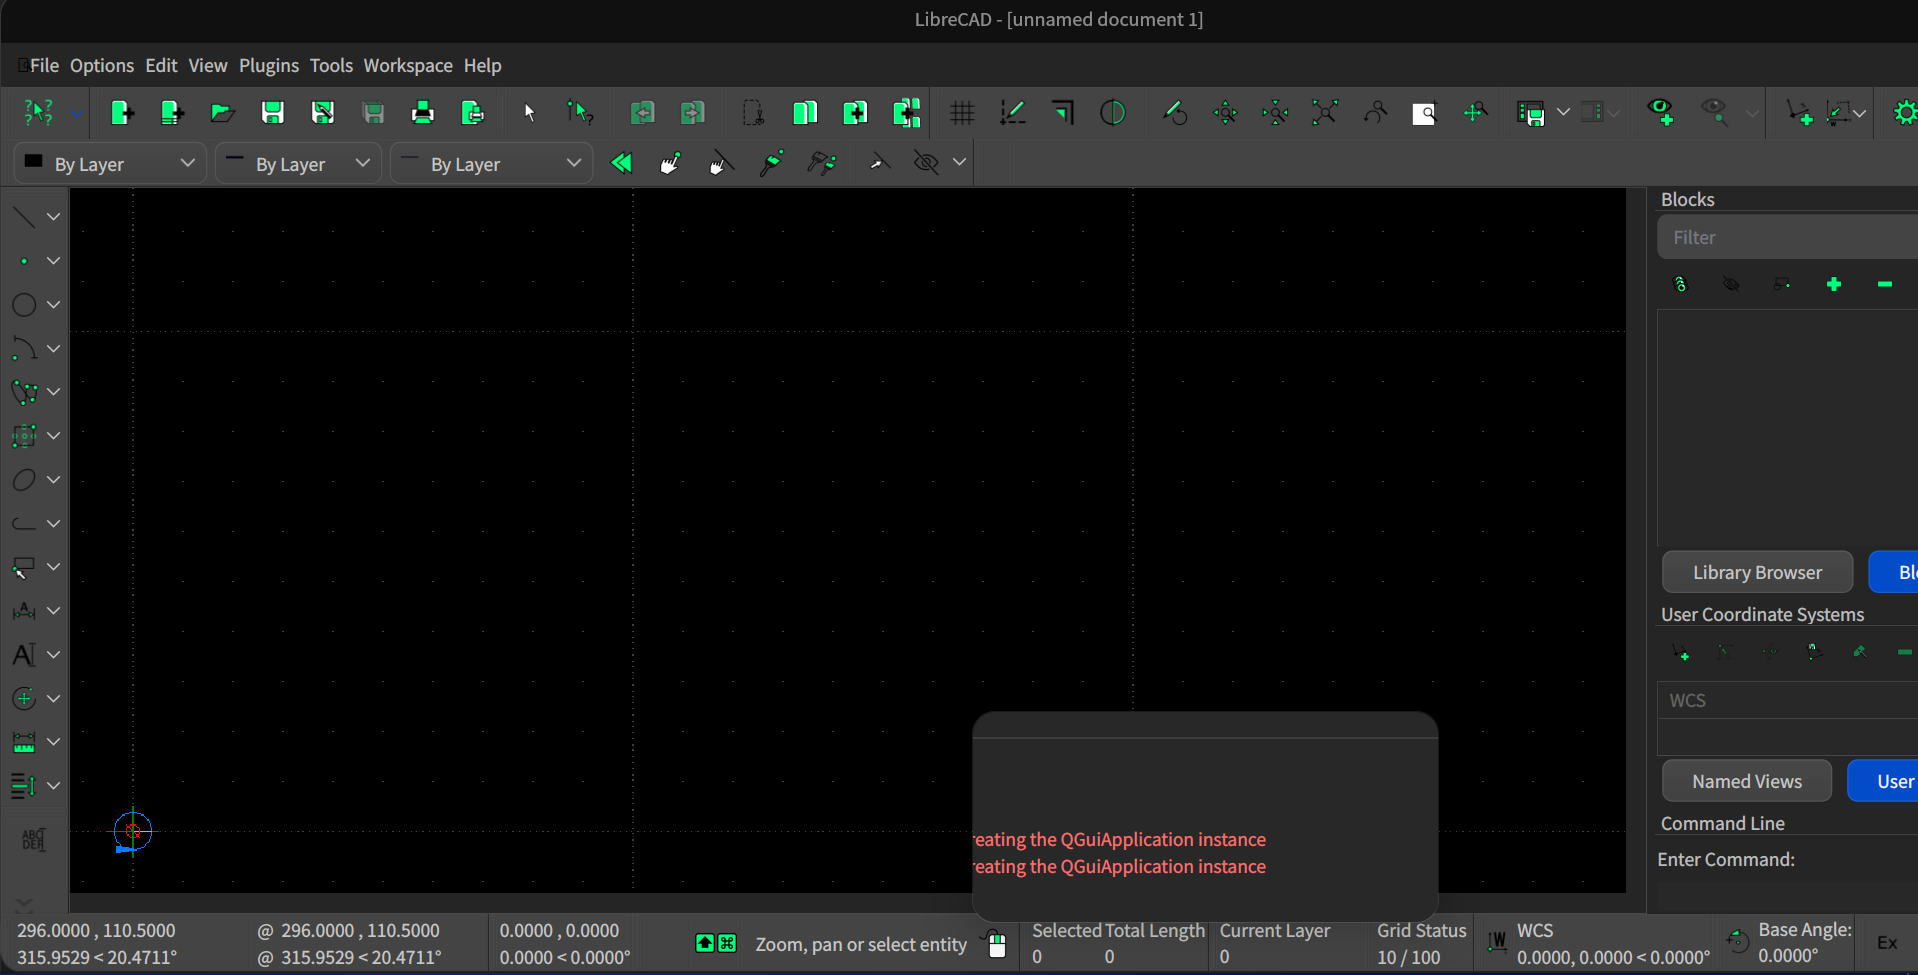Screen dimensions: 1918x975
Task: Open the line type By Layer dropdown
Action: tap(491, 163)
